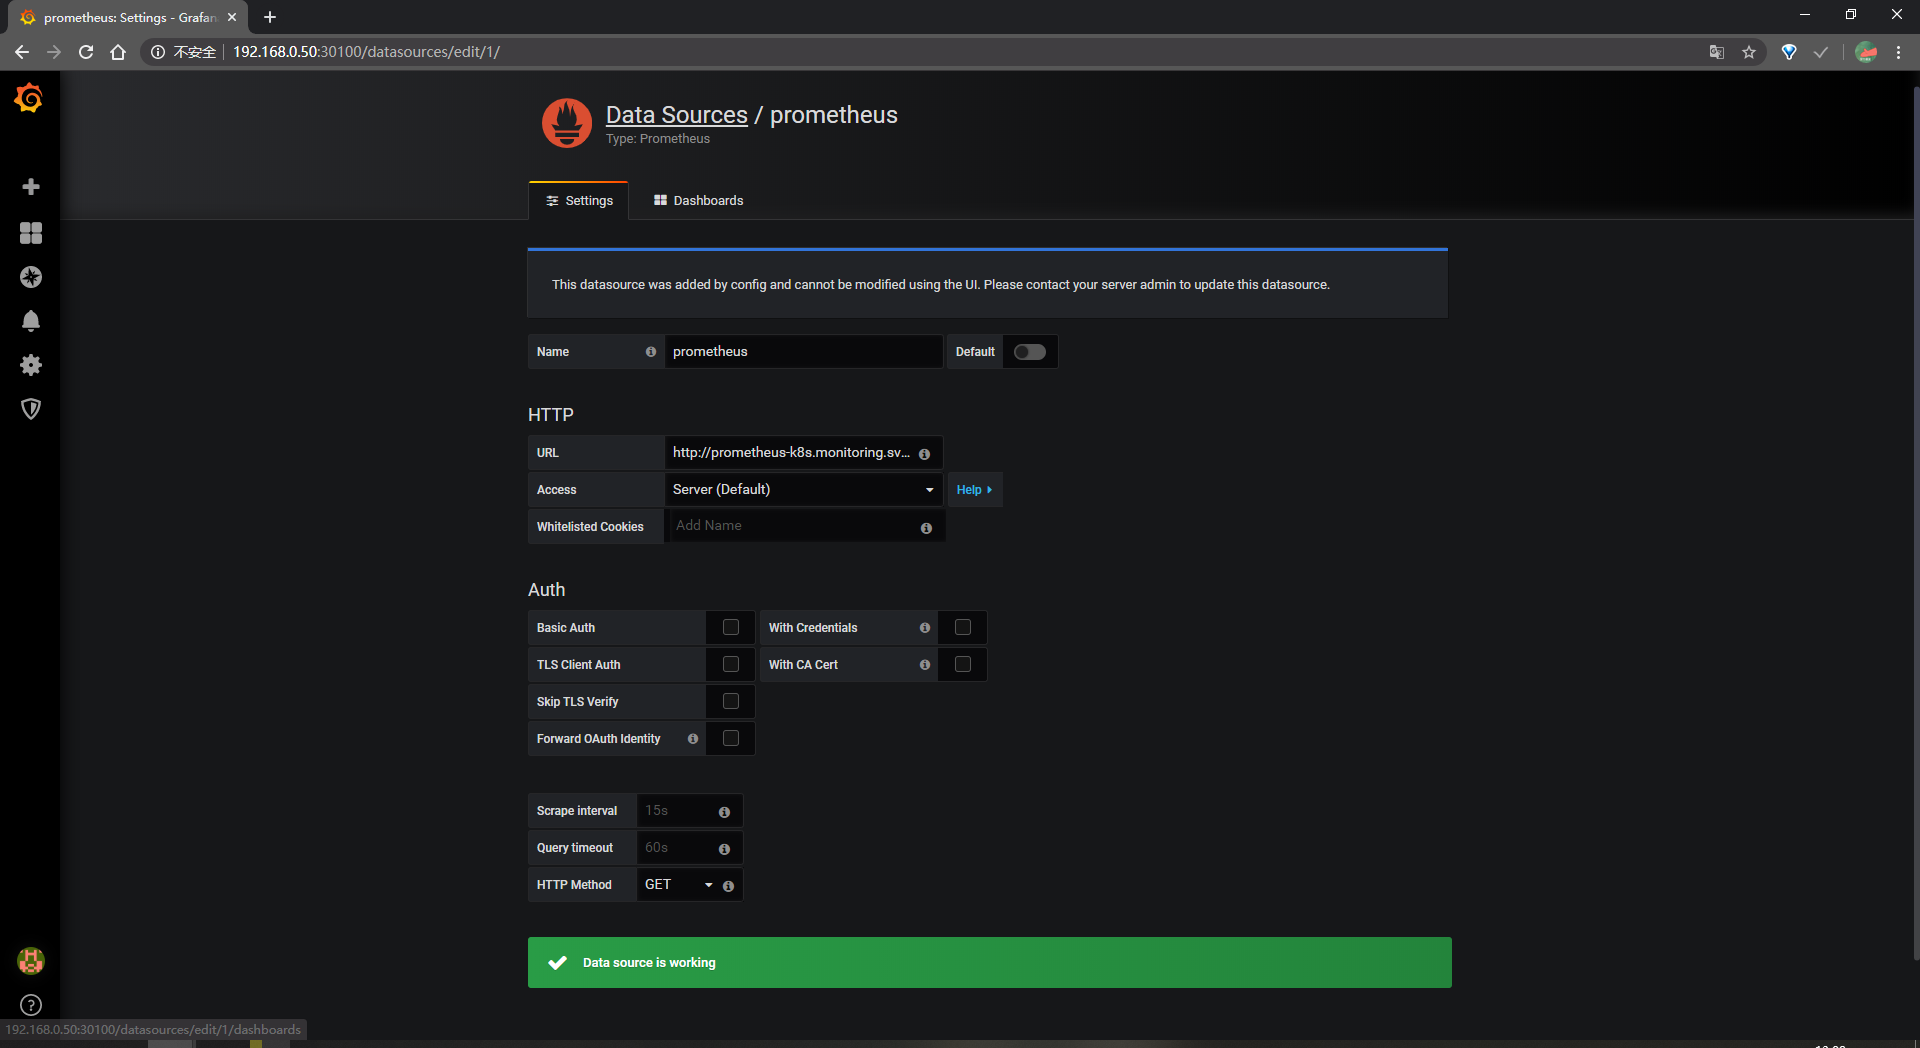Check the With CA Cert checkbox

pyautogui.click(x=963, y=664)
